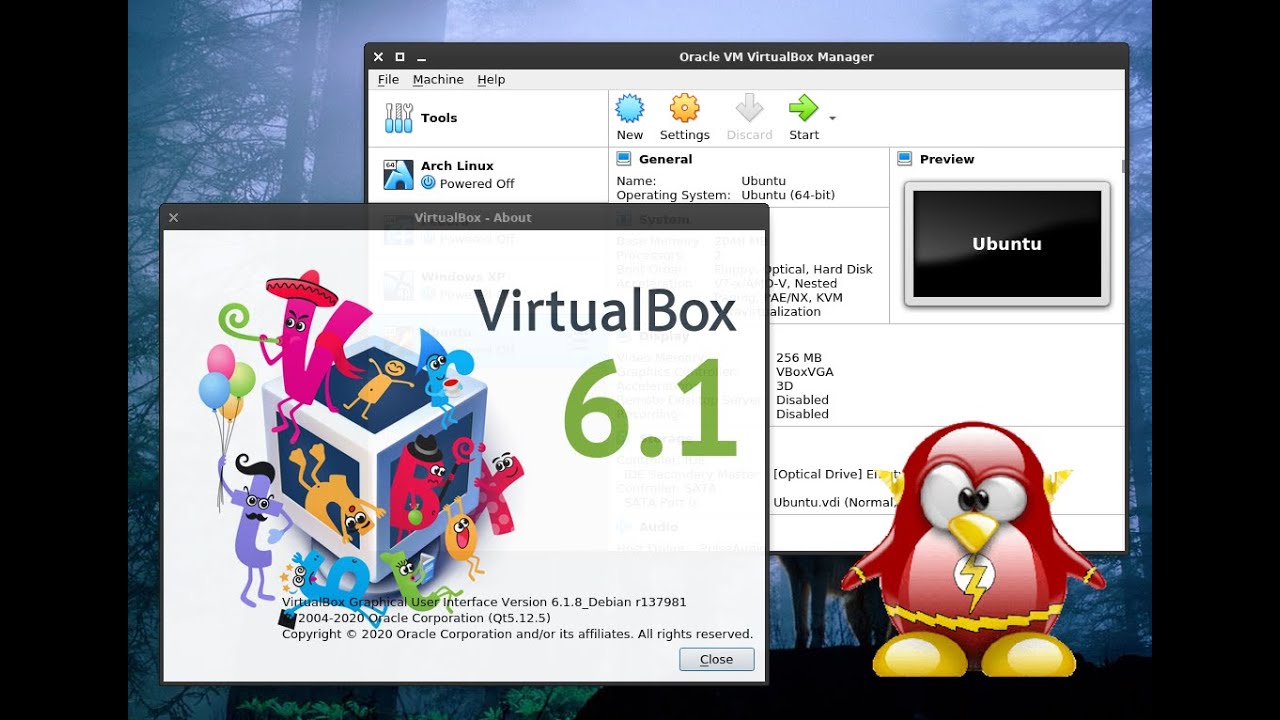Viewport: 1280px width, 720px height.
Task: Open the File menu
Action: [x=388, y=79]
